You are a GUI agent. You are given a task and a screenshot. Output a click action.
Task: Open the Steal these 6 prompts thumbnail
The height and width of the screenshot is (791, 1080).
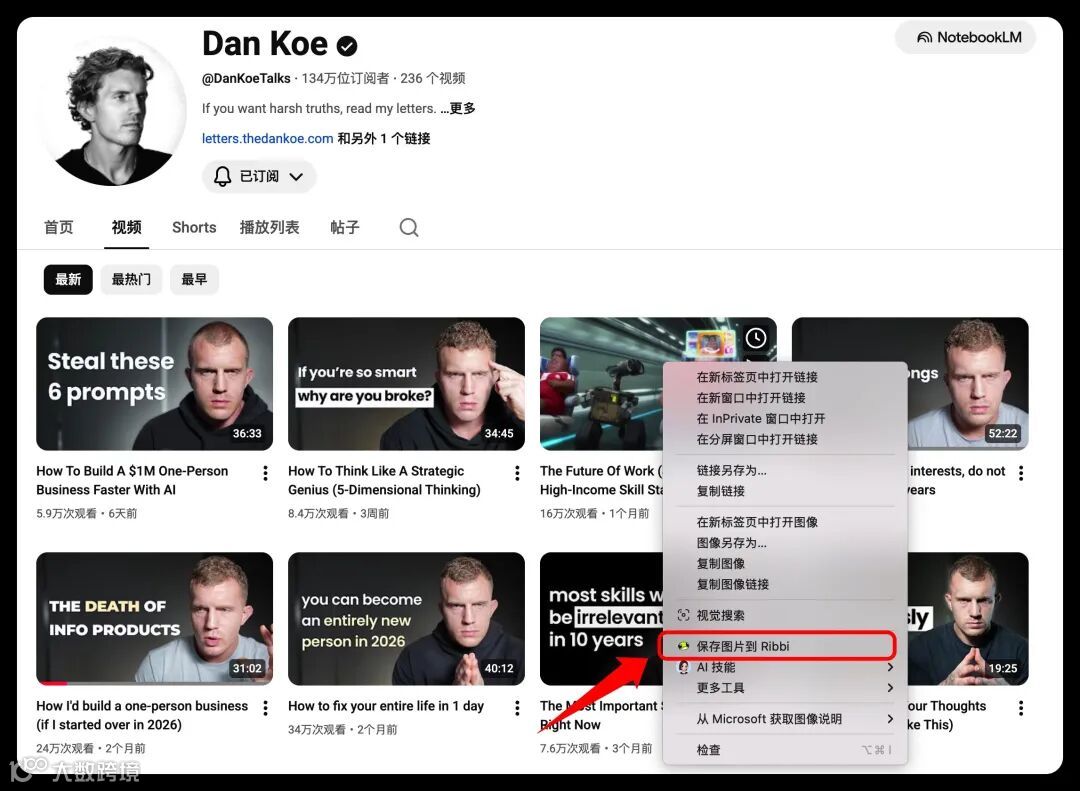pos(154,384)
